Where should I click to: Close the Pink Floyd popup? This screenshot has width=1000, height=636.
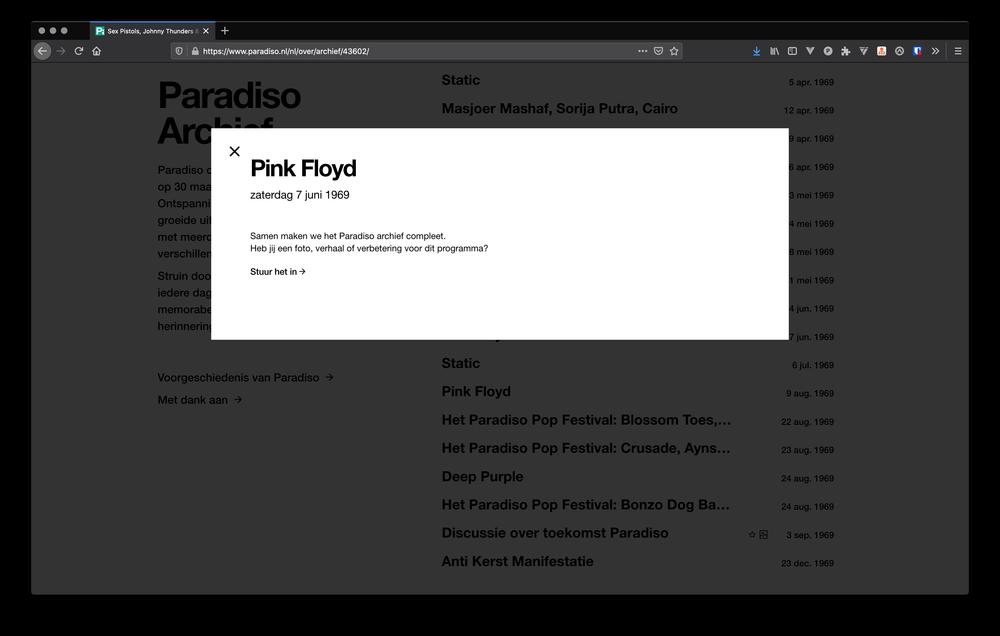tap(235, 152)
